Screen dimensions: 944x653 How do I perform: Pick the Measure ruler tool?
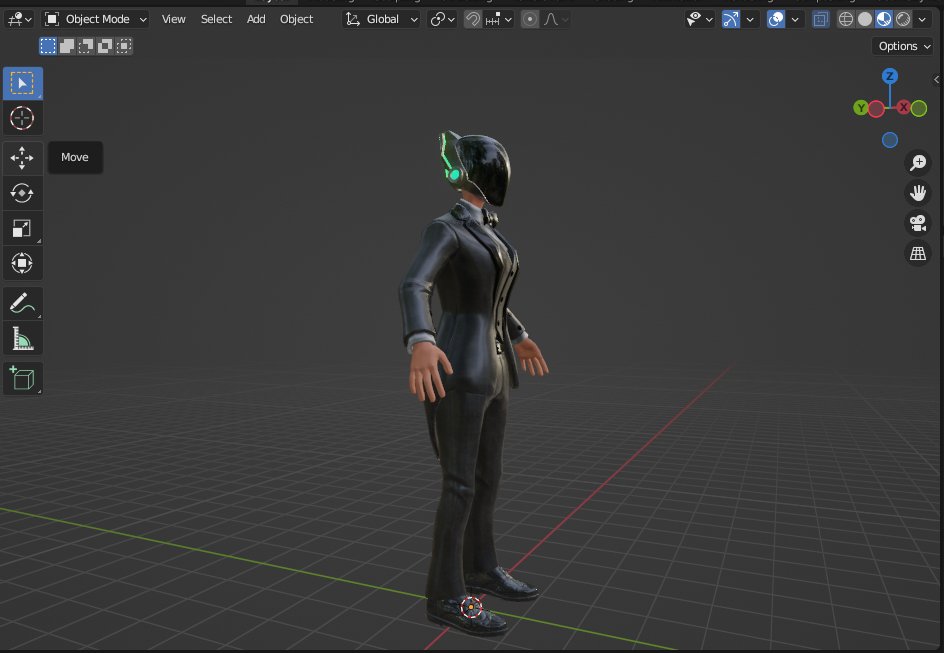click(22, 339)
